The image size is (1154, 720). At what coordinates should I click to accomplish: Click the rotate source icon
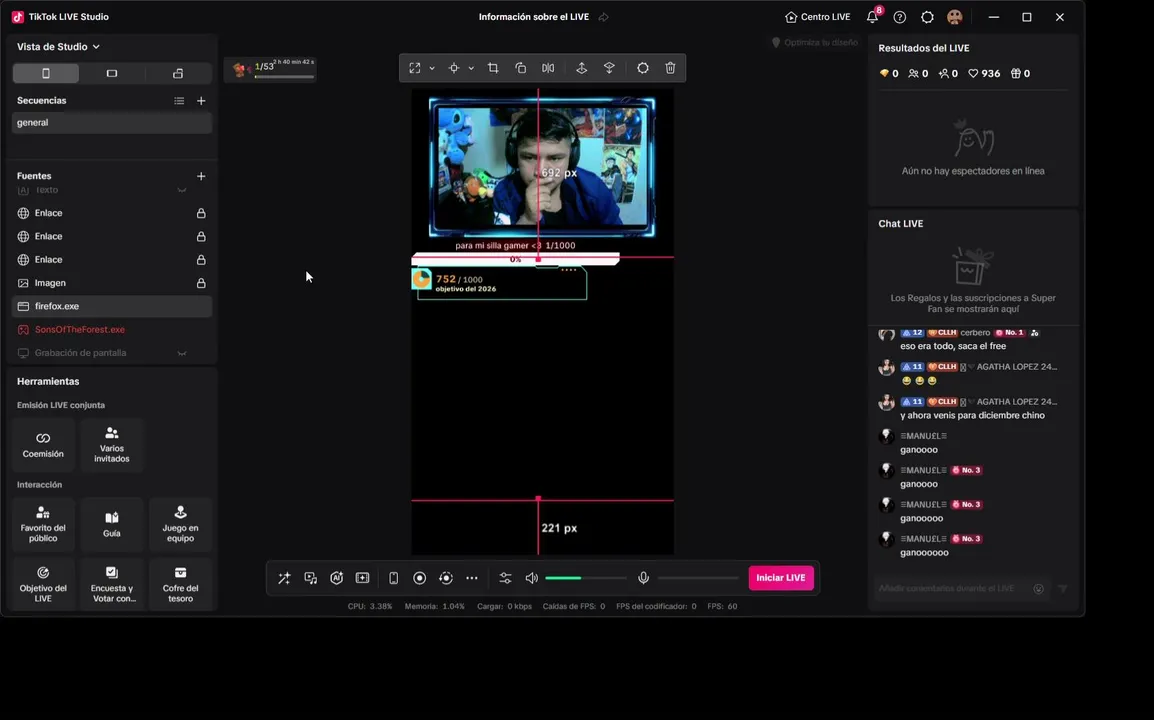(x=520, y=68)
